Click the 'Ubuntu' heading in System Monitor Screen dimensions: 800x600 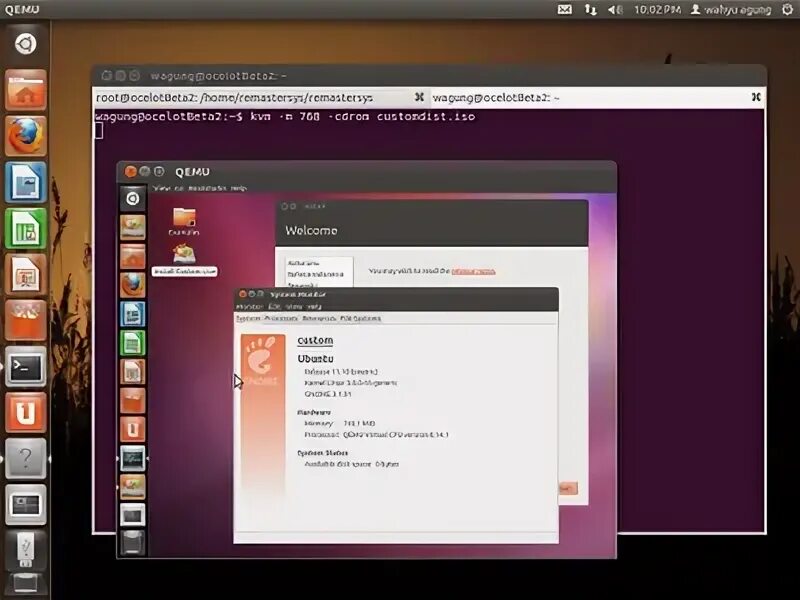pos(315,359)
